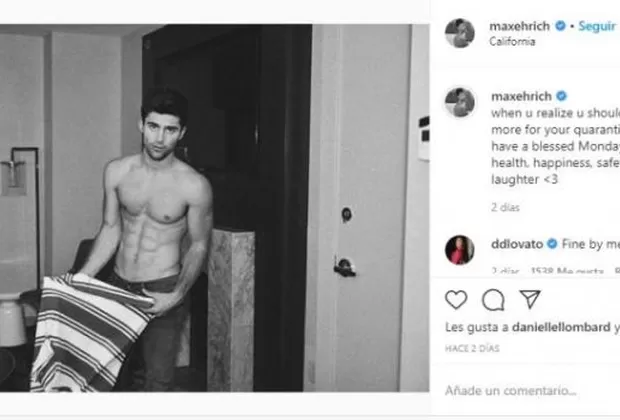Click the '2 días' caption timestamp
This screenshot has height=420, width=620.
coord(505,207)
